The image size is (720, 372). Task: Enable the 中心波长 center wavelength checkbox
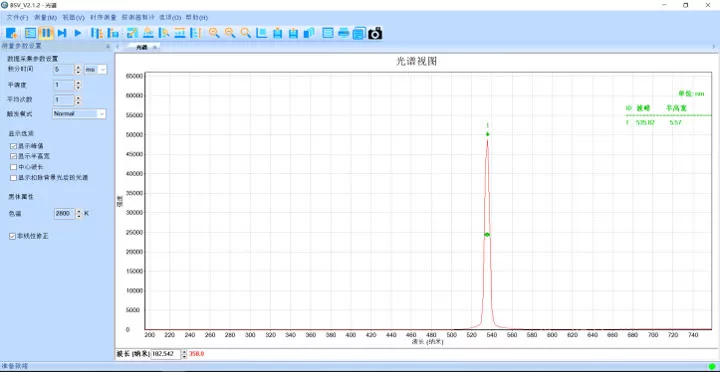click(13, 167)
